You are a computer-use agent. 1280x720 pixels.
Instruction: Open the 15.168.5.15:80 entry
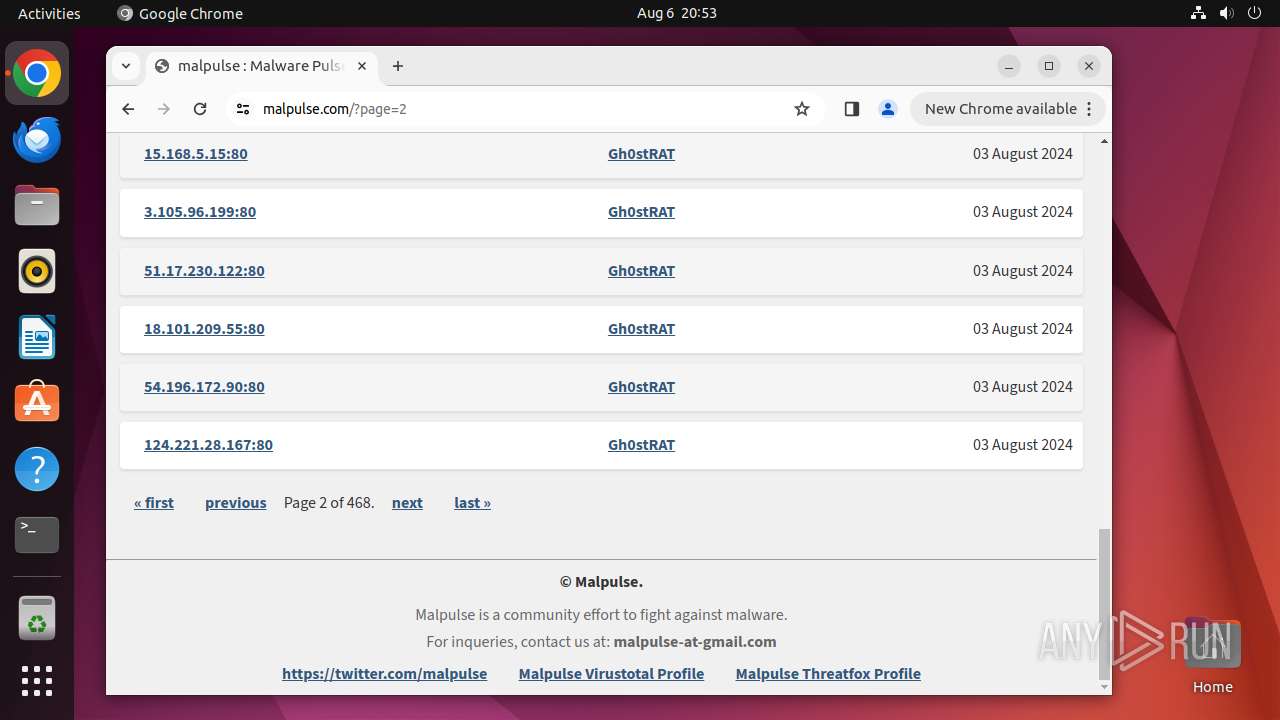tap(196, 154)
